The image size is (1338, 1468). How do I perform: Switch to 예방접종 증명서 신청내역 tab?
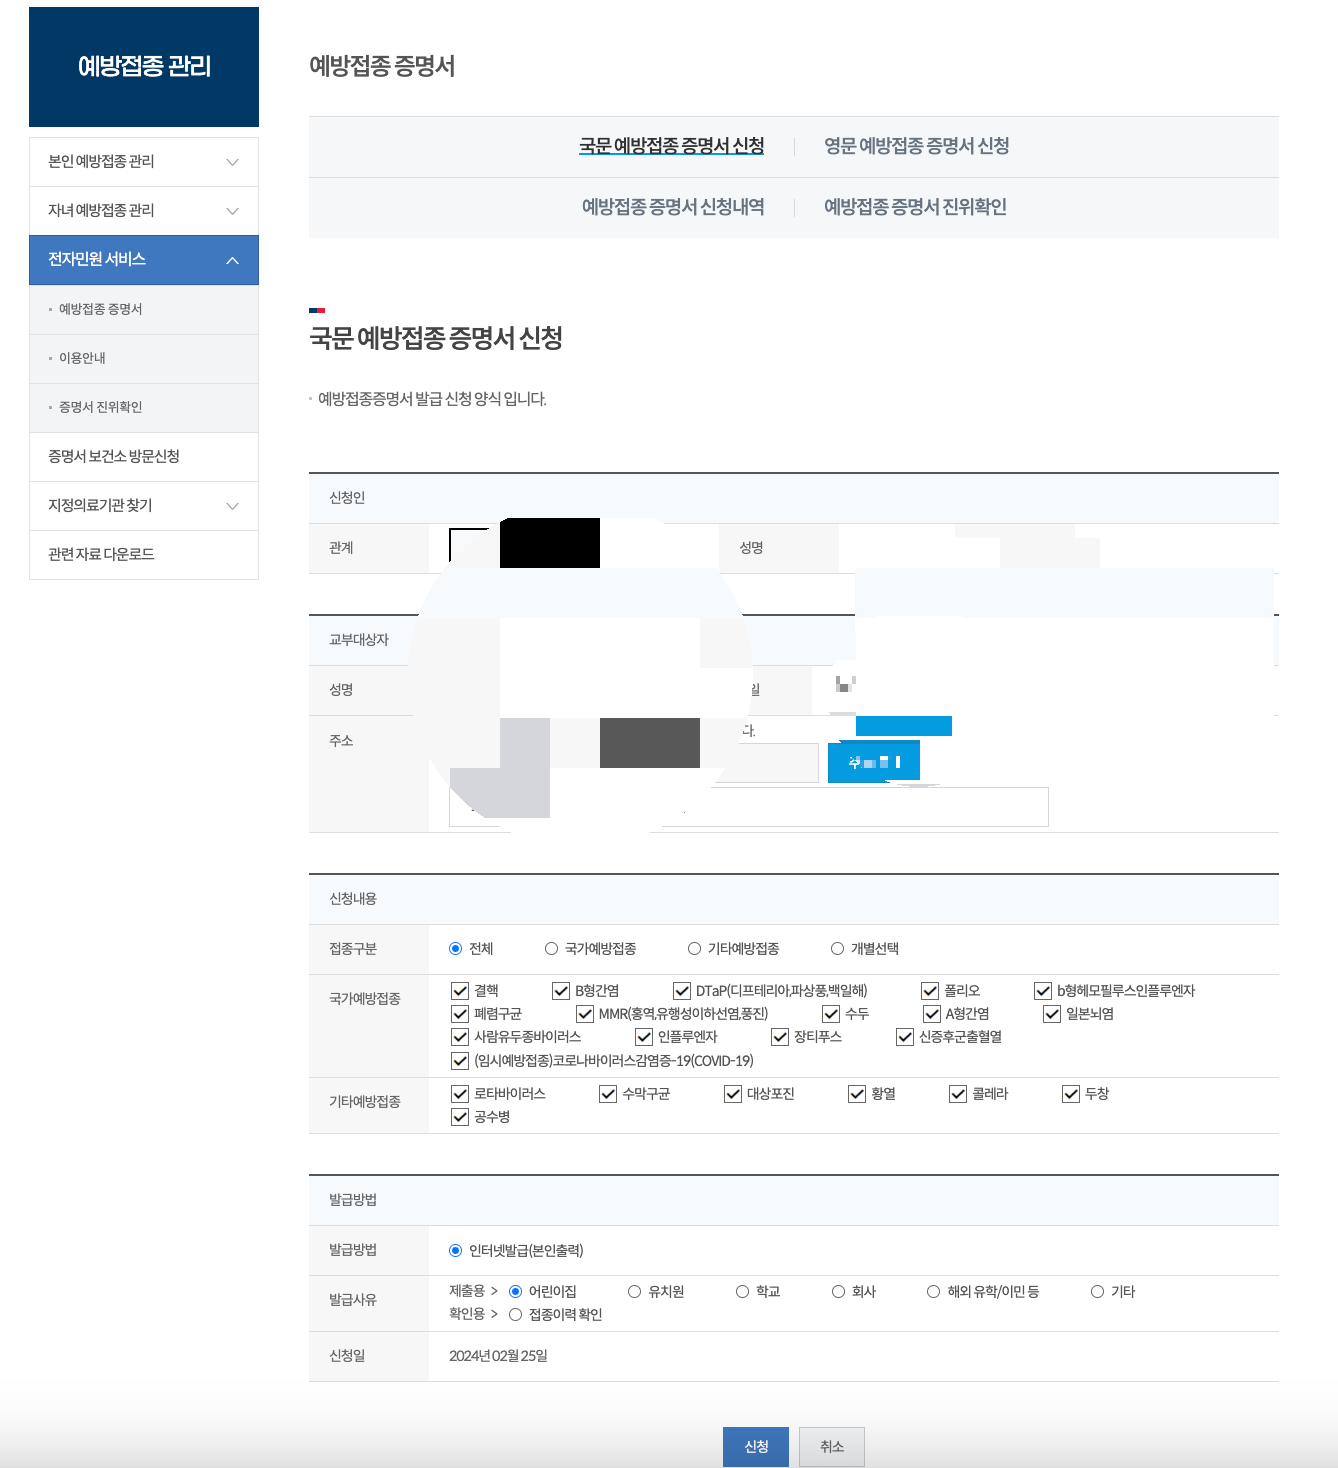point(674,207)
